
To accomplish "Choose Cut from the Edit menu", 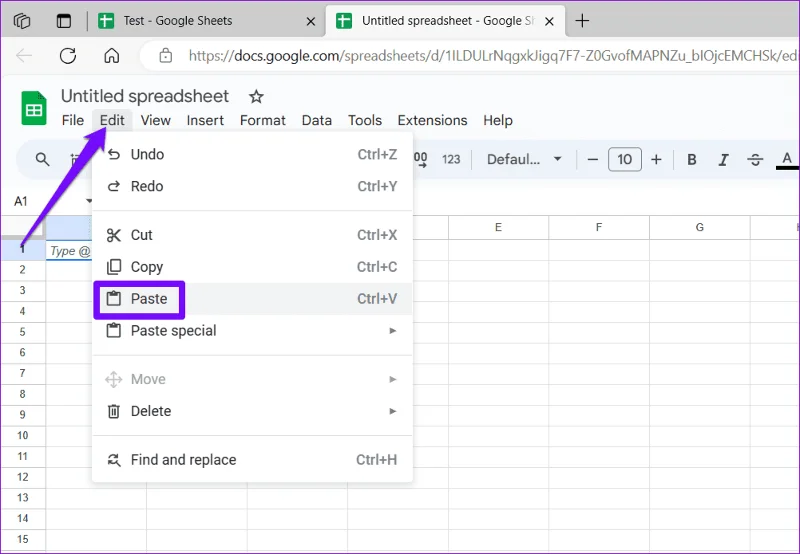I will tap(252, 235).
